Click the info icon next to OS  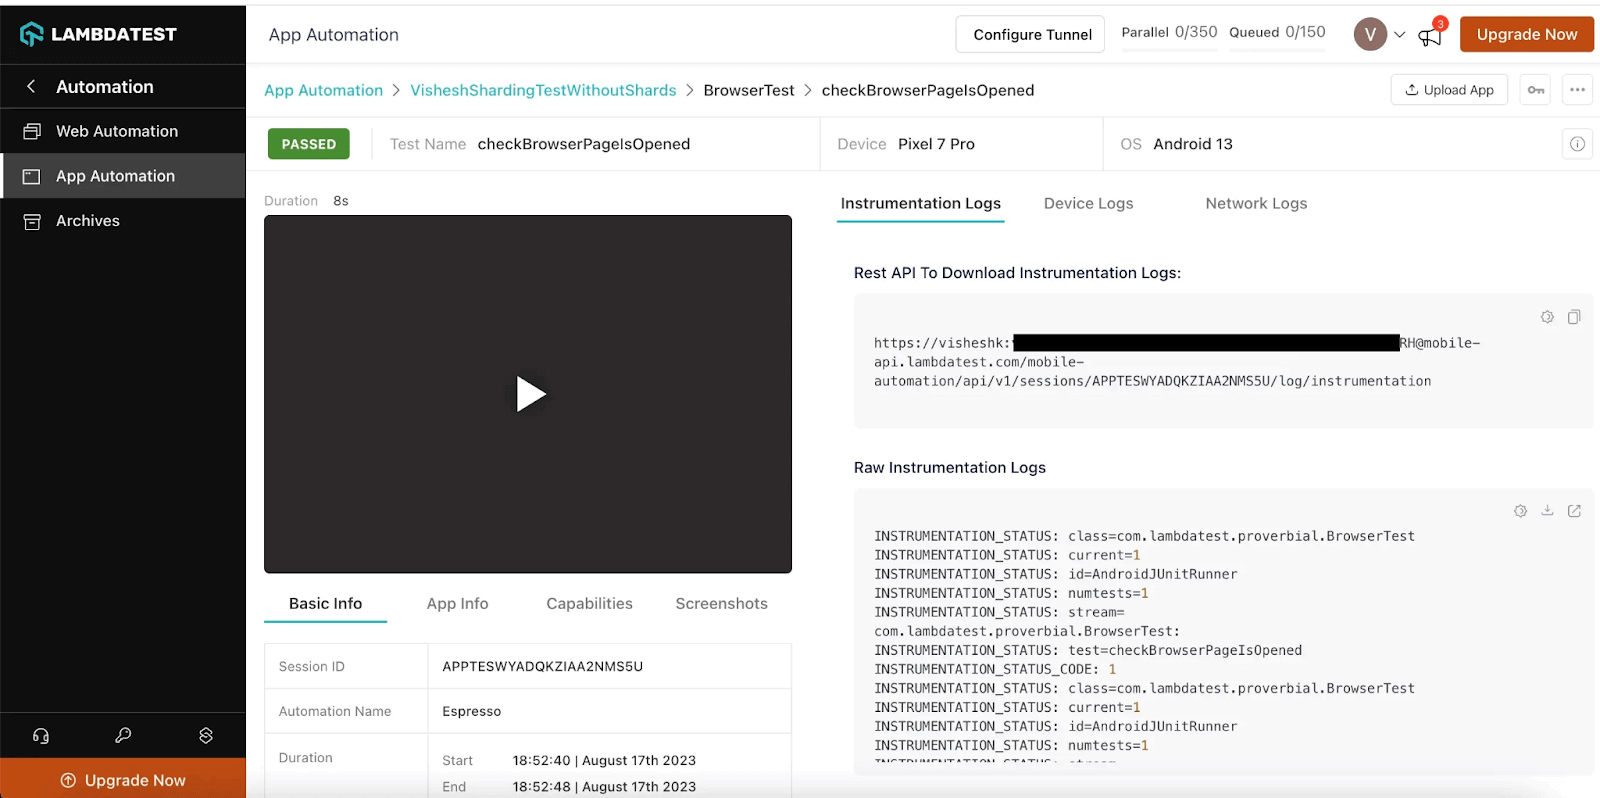pos(1577,144)
